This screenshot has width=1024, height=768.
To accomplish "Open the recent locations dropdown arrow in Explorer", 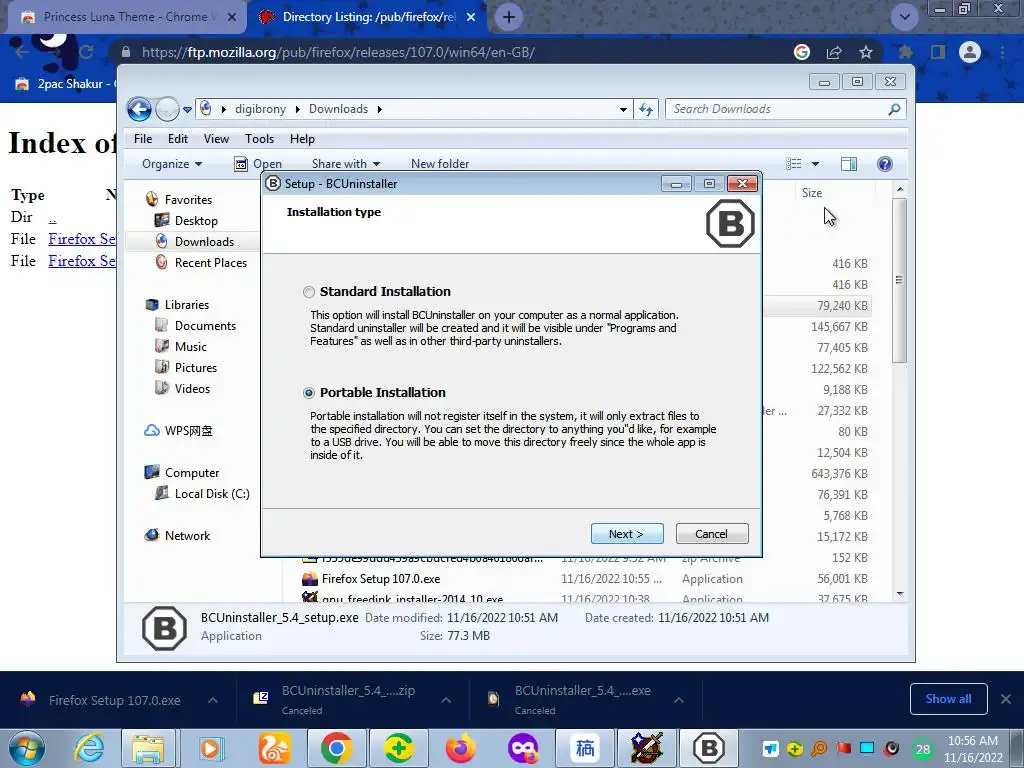I will pos(187,110).
